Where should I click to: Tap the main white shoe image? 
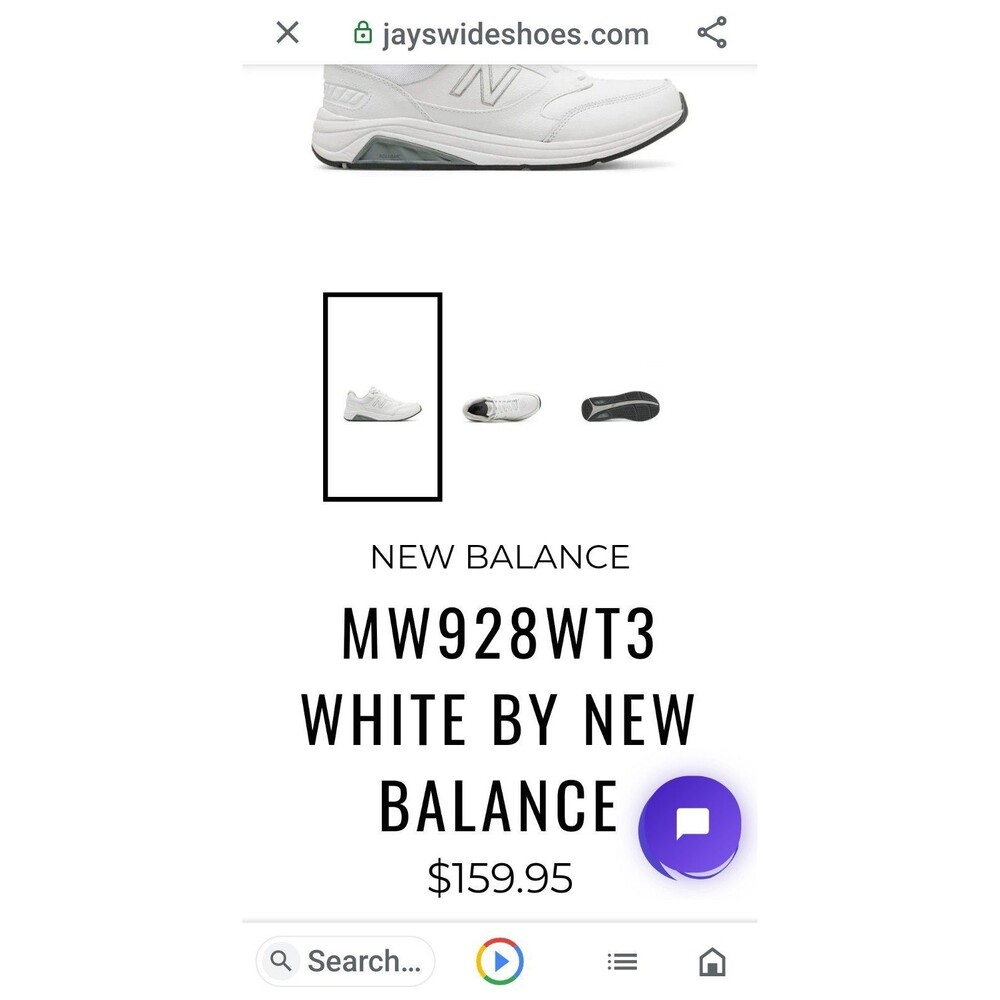(x=500, y=117)
